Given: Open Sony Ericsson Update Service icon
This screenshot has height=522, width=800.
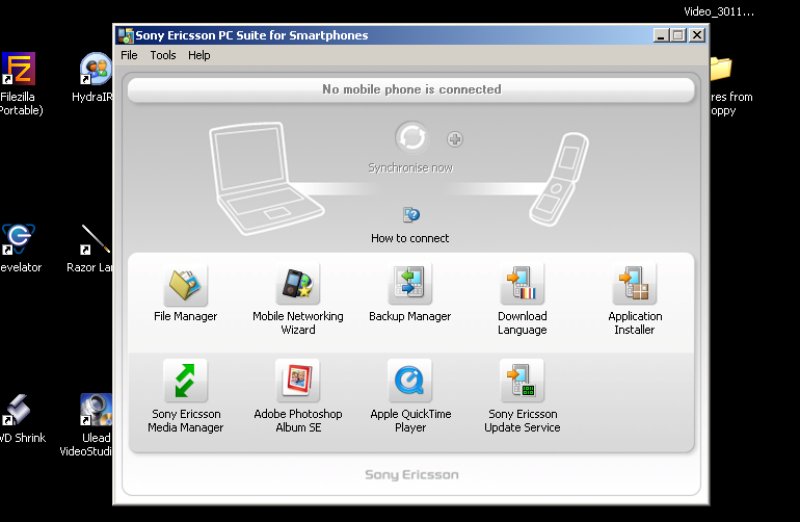Looking at the screenshot, I should 522,381.
